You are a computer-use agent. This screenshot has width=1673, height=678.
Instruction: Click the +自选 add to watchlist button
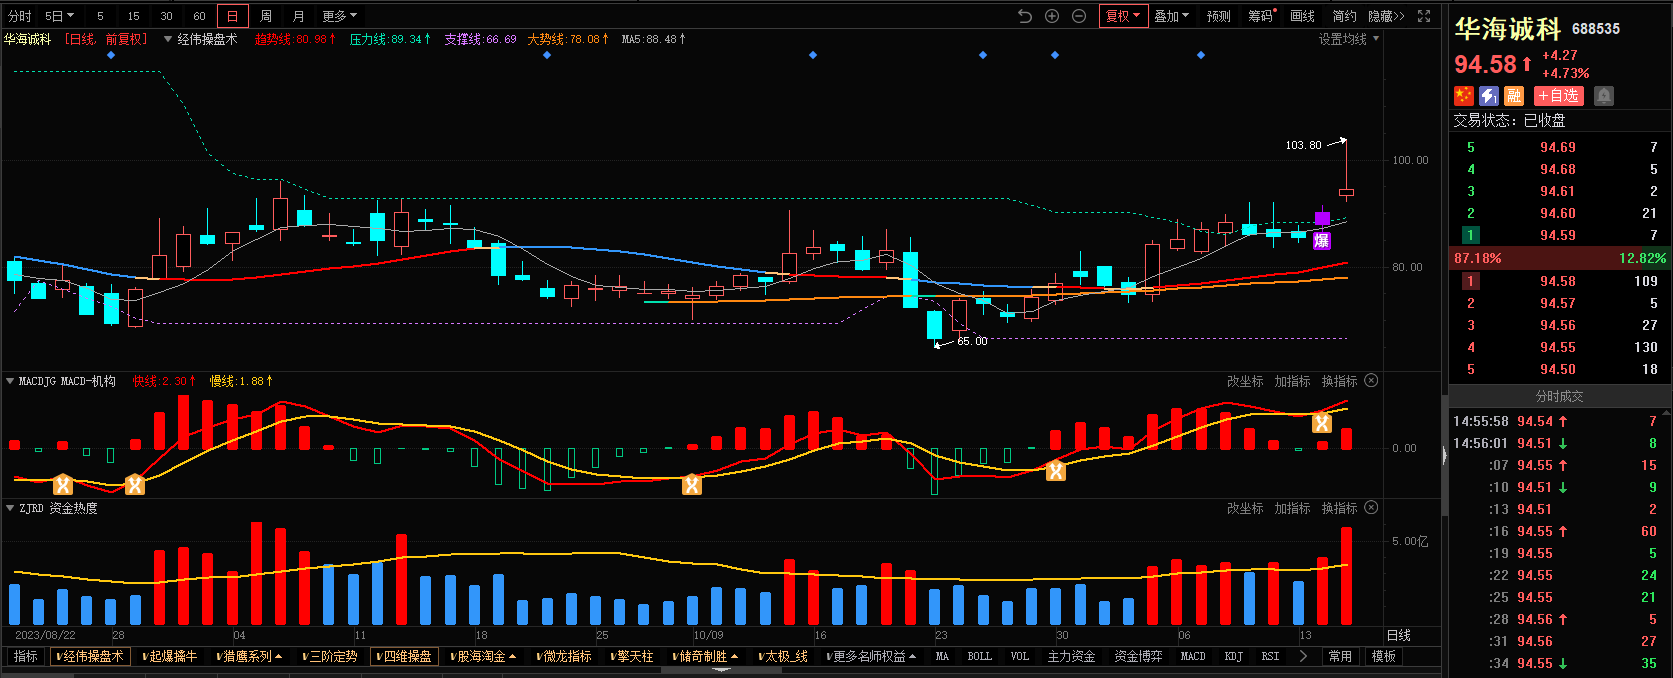coord(1559,96)
